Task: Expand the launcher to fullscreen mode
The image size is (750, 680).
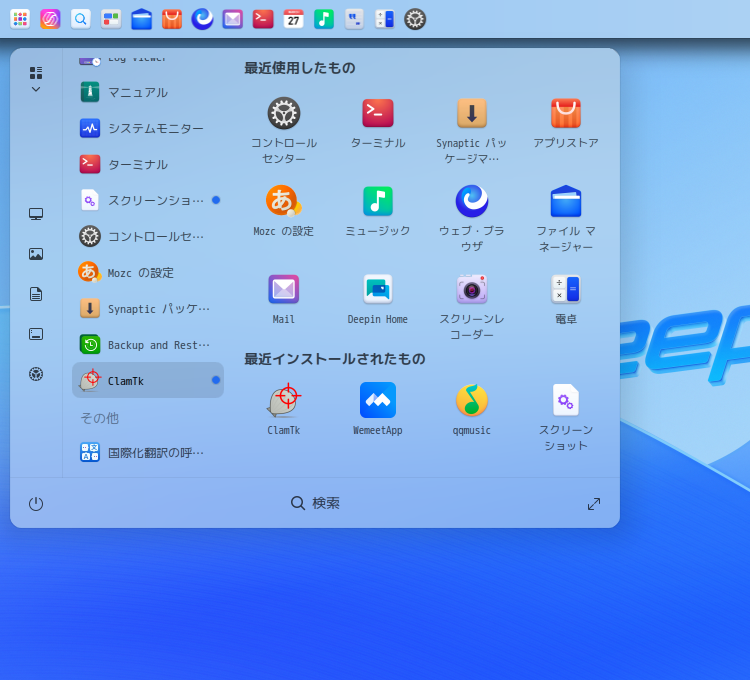Action: tap(594, 504)
